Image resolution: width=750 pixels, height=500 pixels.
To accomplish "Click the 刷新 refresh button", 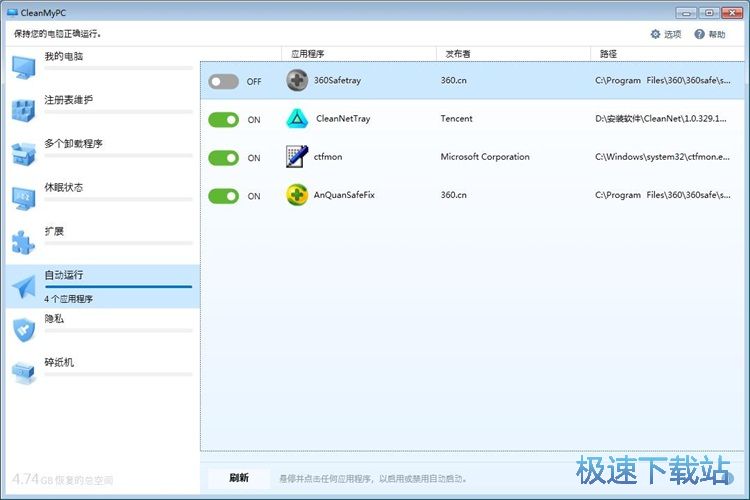I will (x=239, y=478).
